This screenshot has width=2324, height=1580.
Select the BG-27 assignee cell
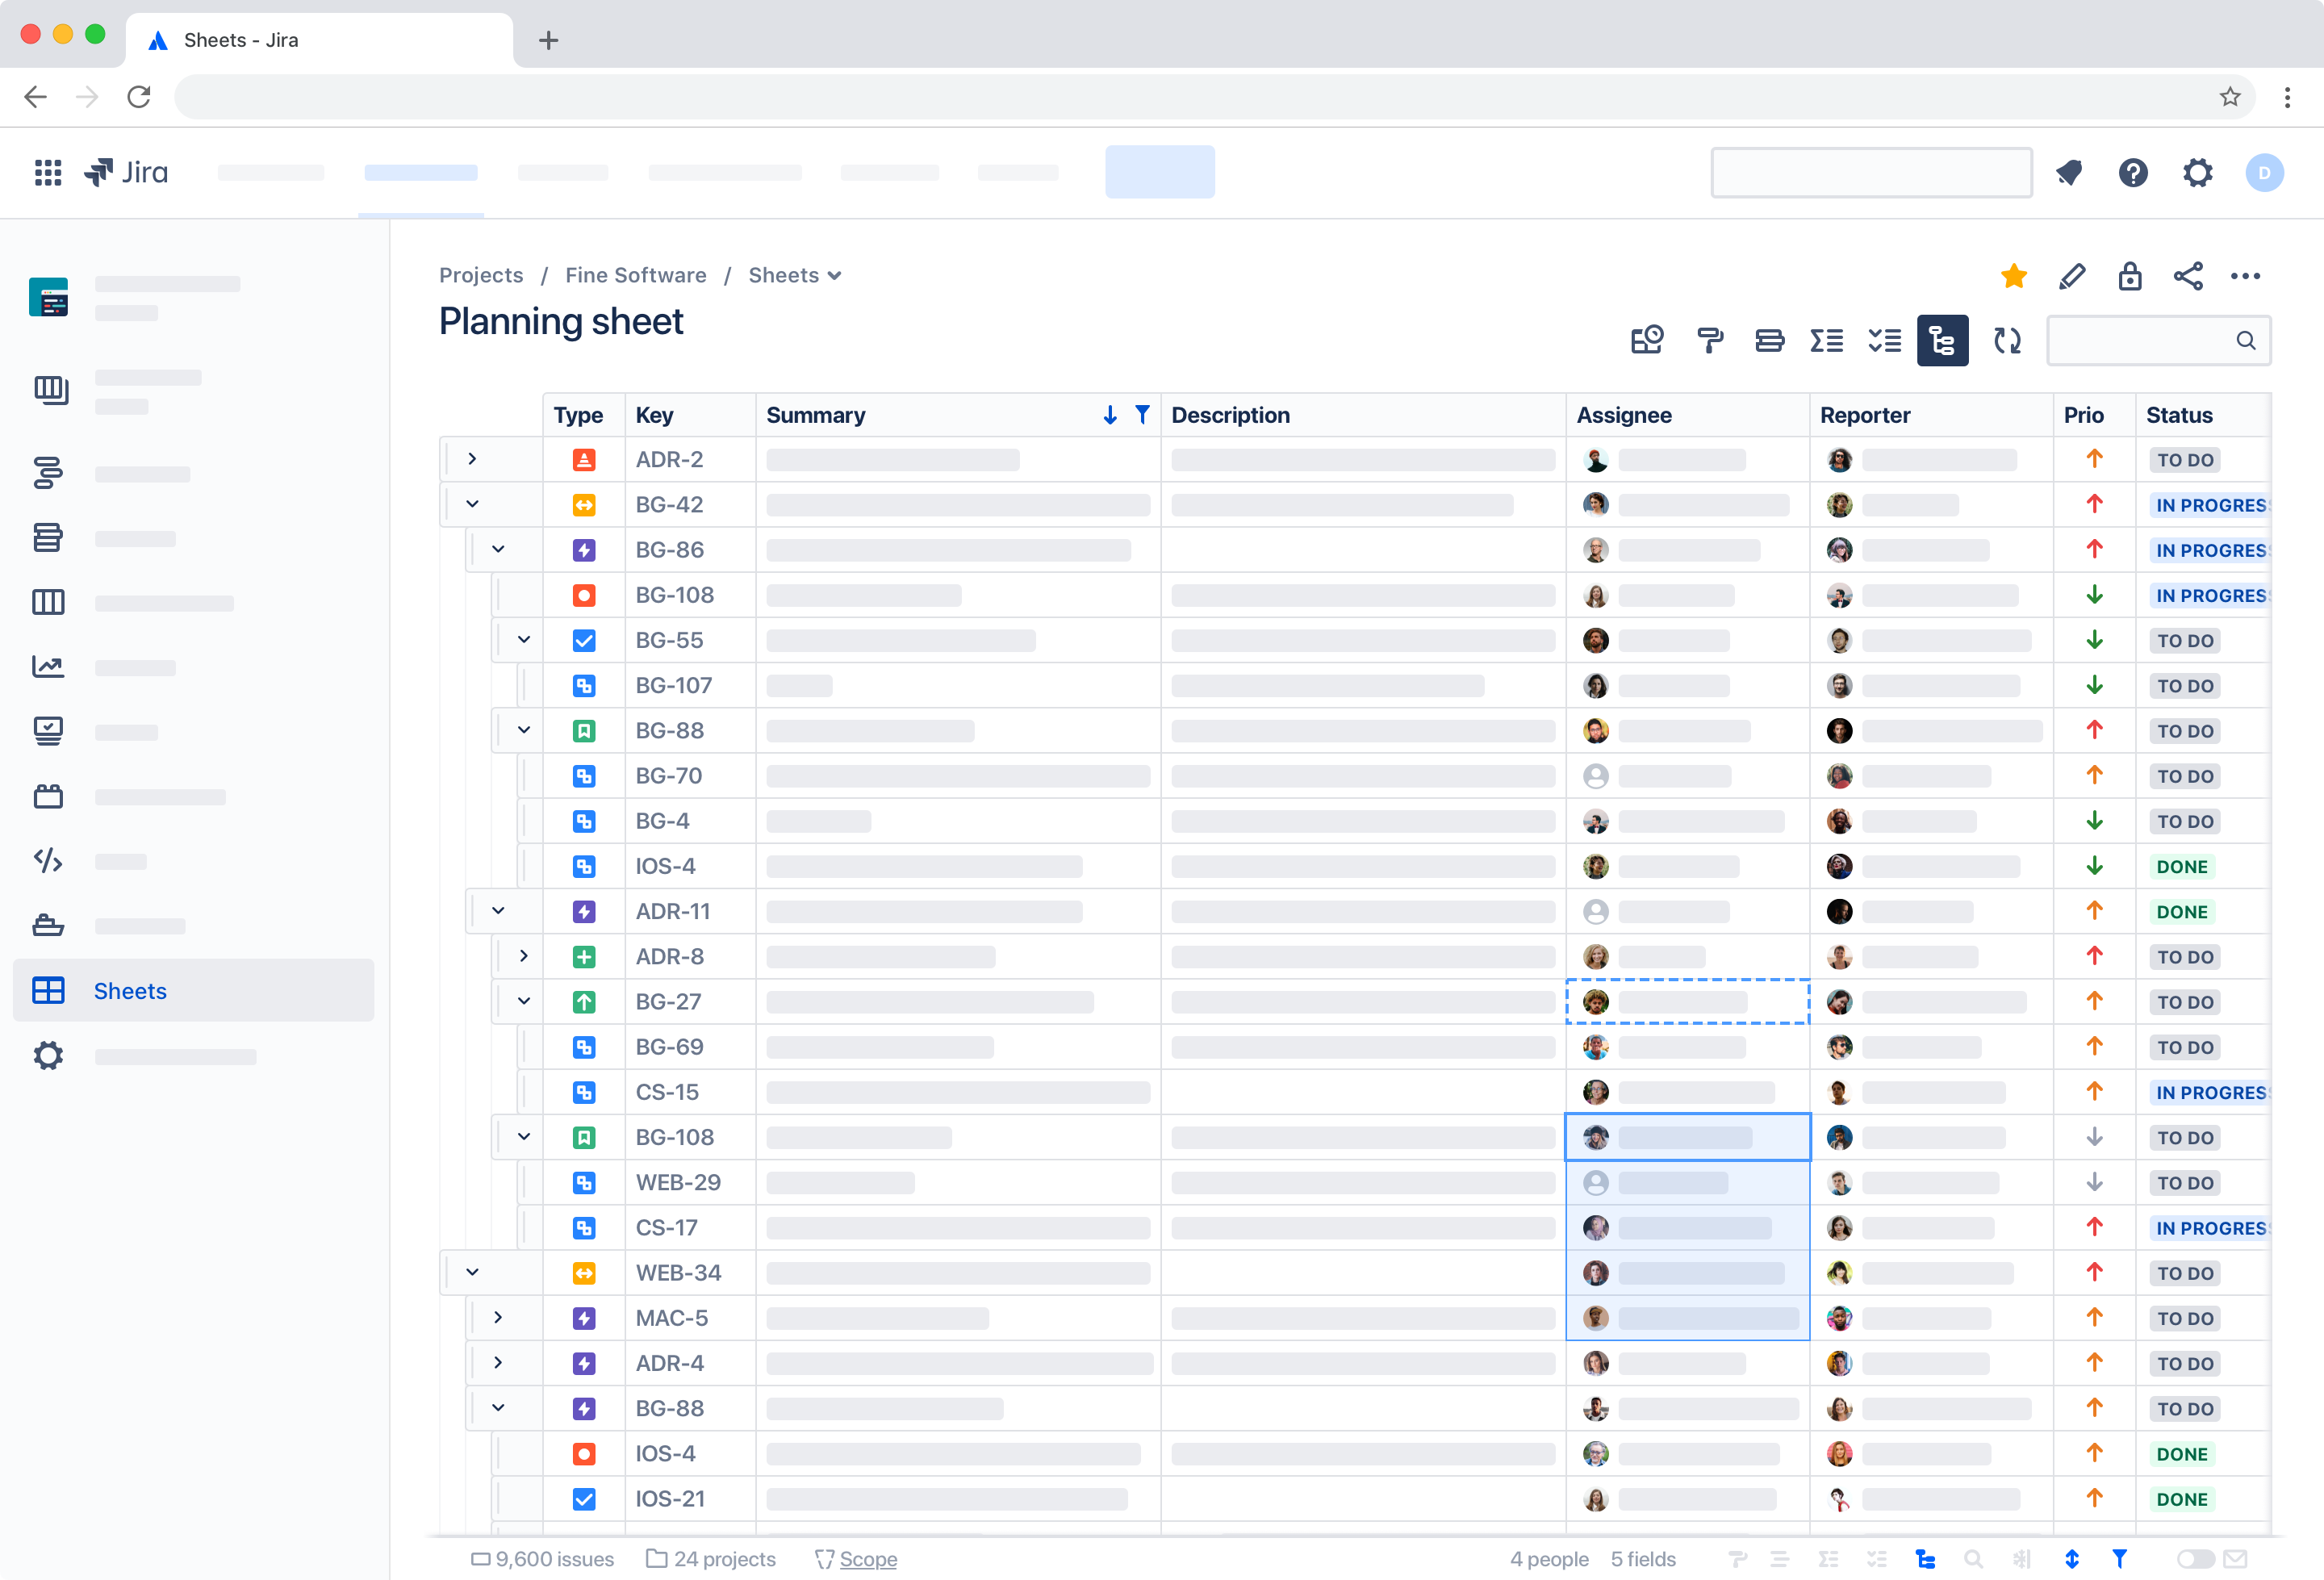tap(1687, 1001)
